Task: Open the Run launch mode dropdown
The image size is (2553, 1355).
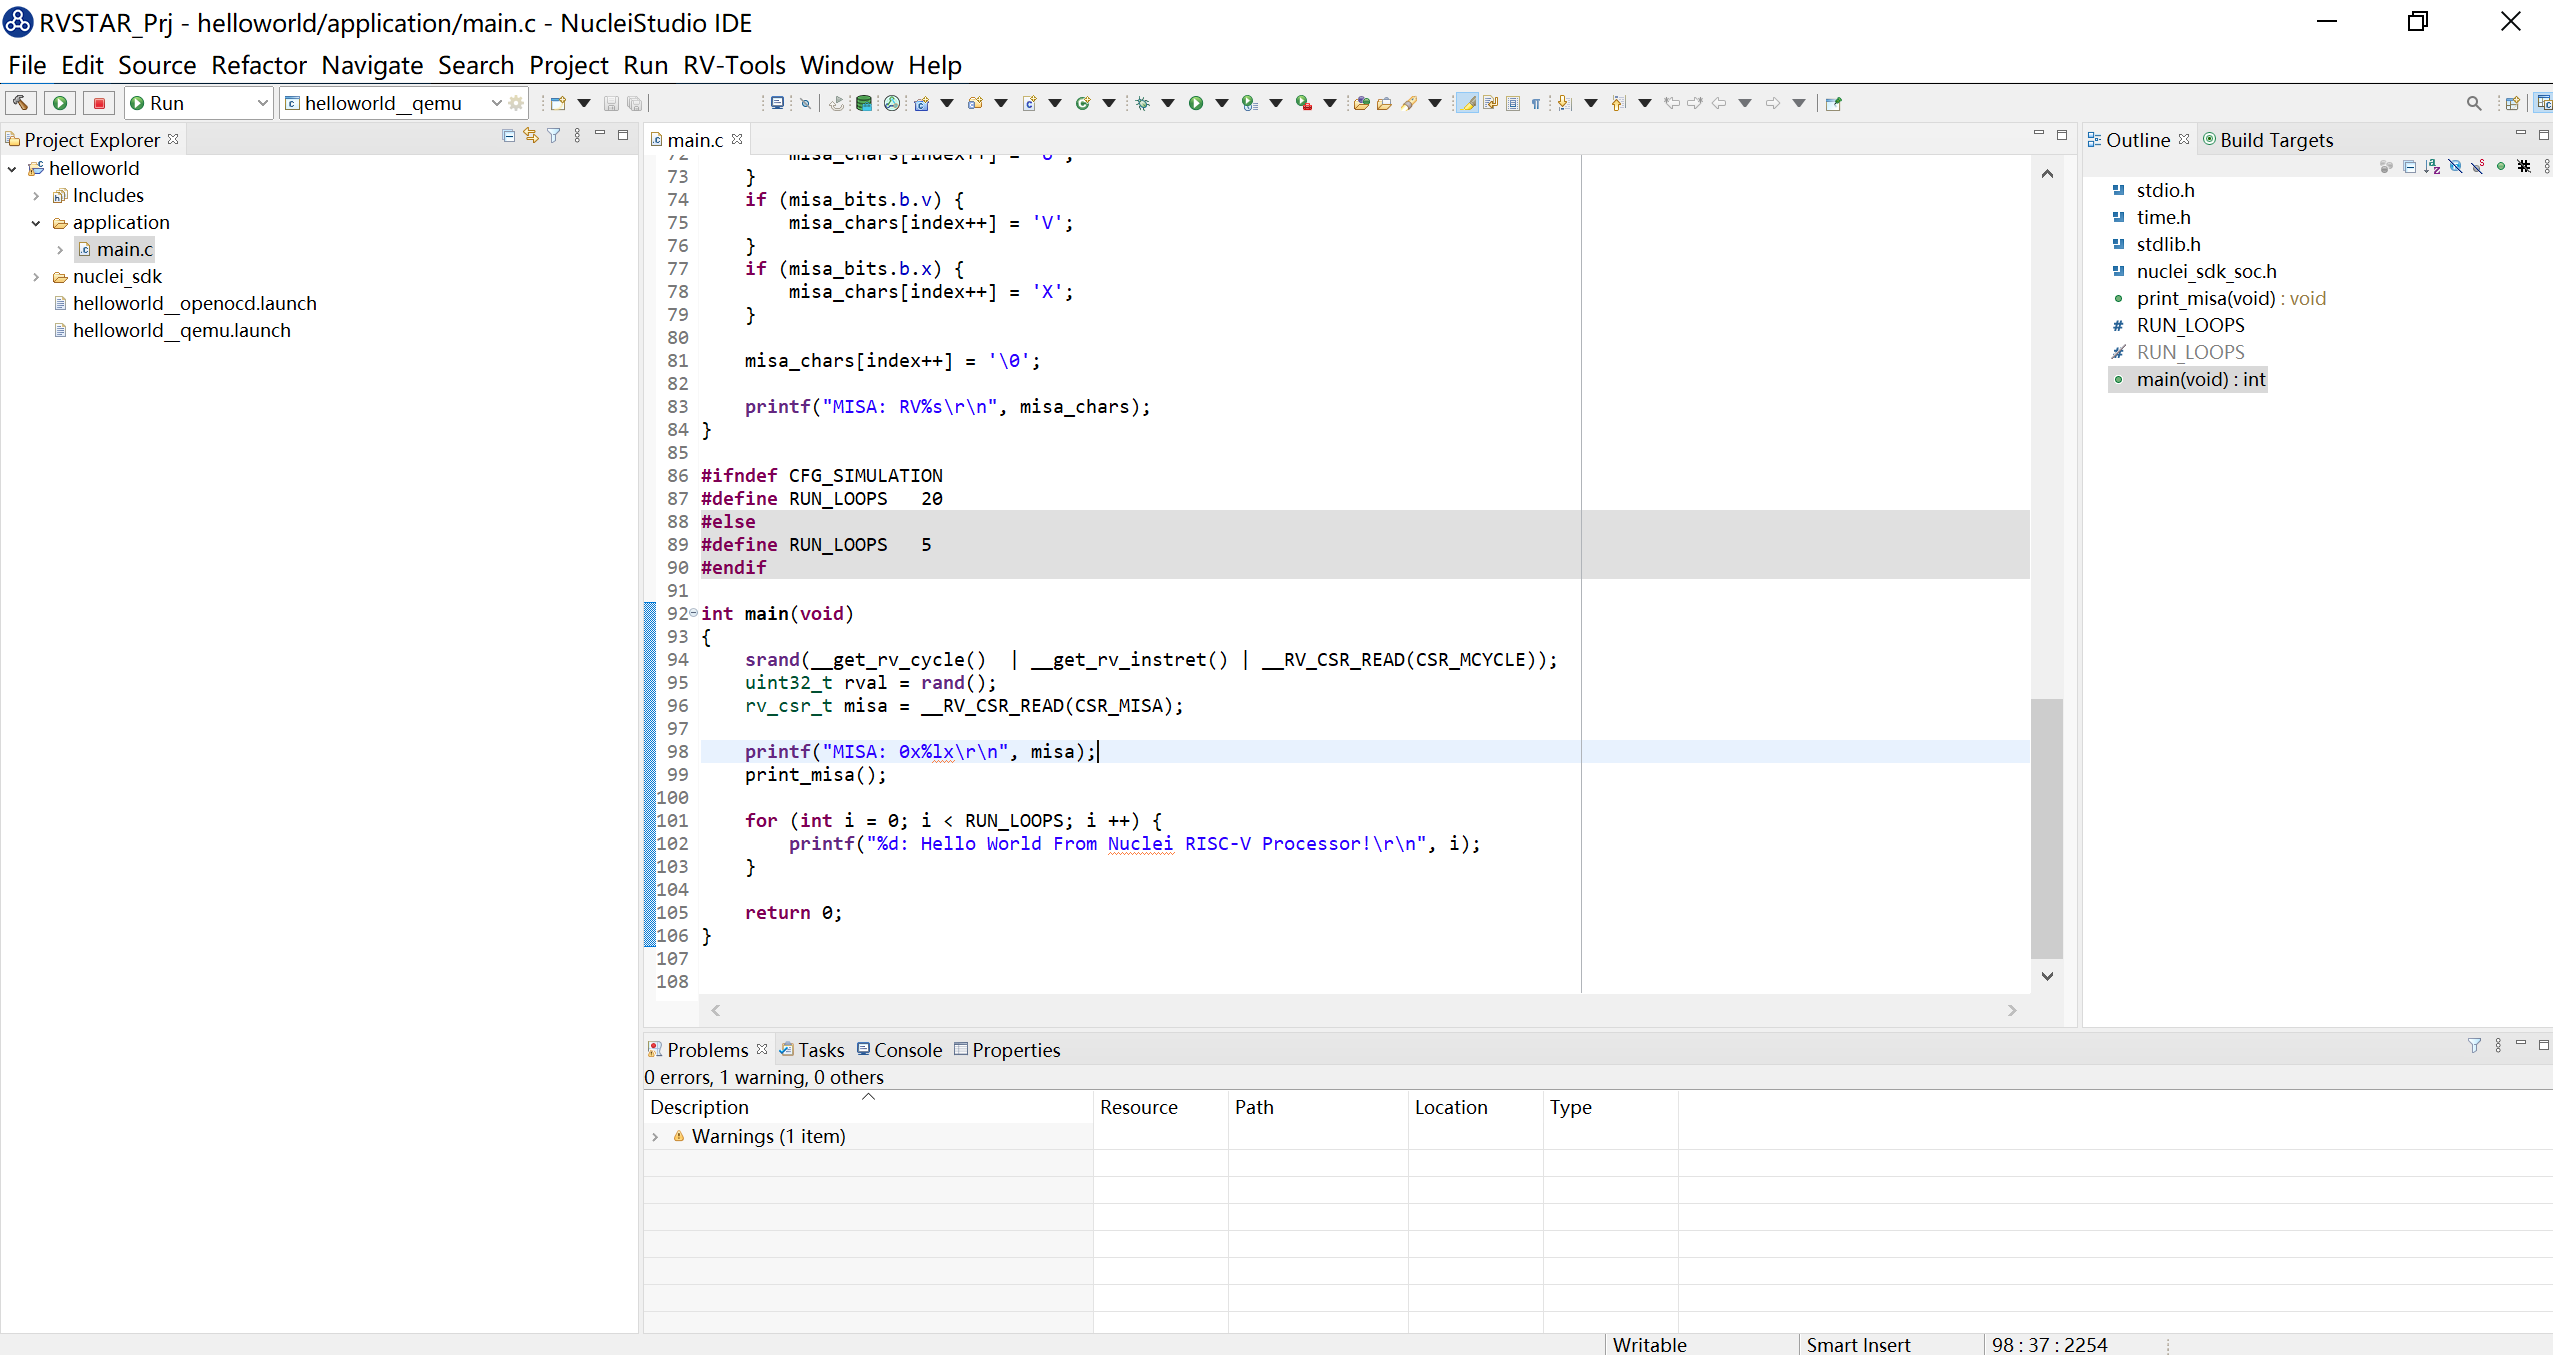Action: point(262,103)
